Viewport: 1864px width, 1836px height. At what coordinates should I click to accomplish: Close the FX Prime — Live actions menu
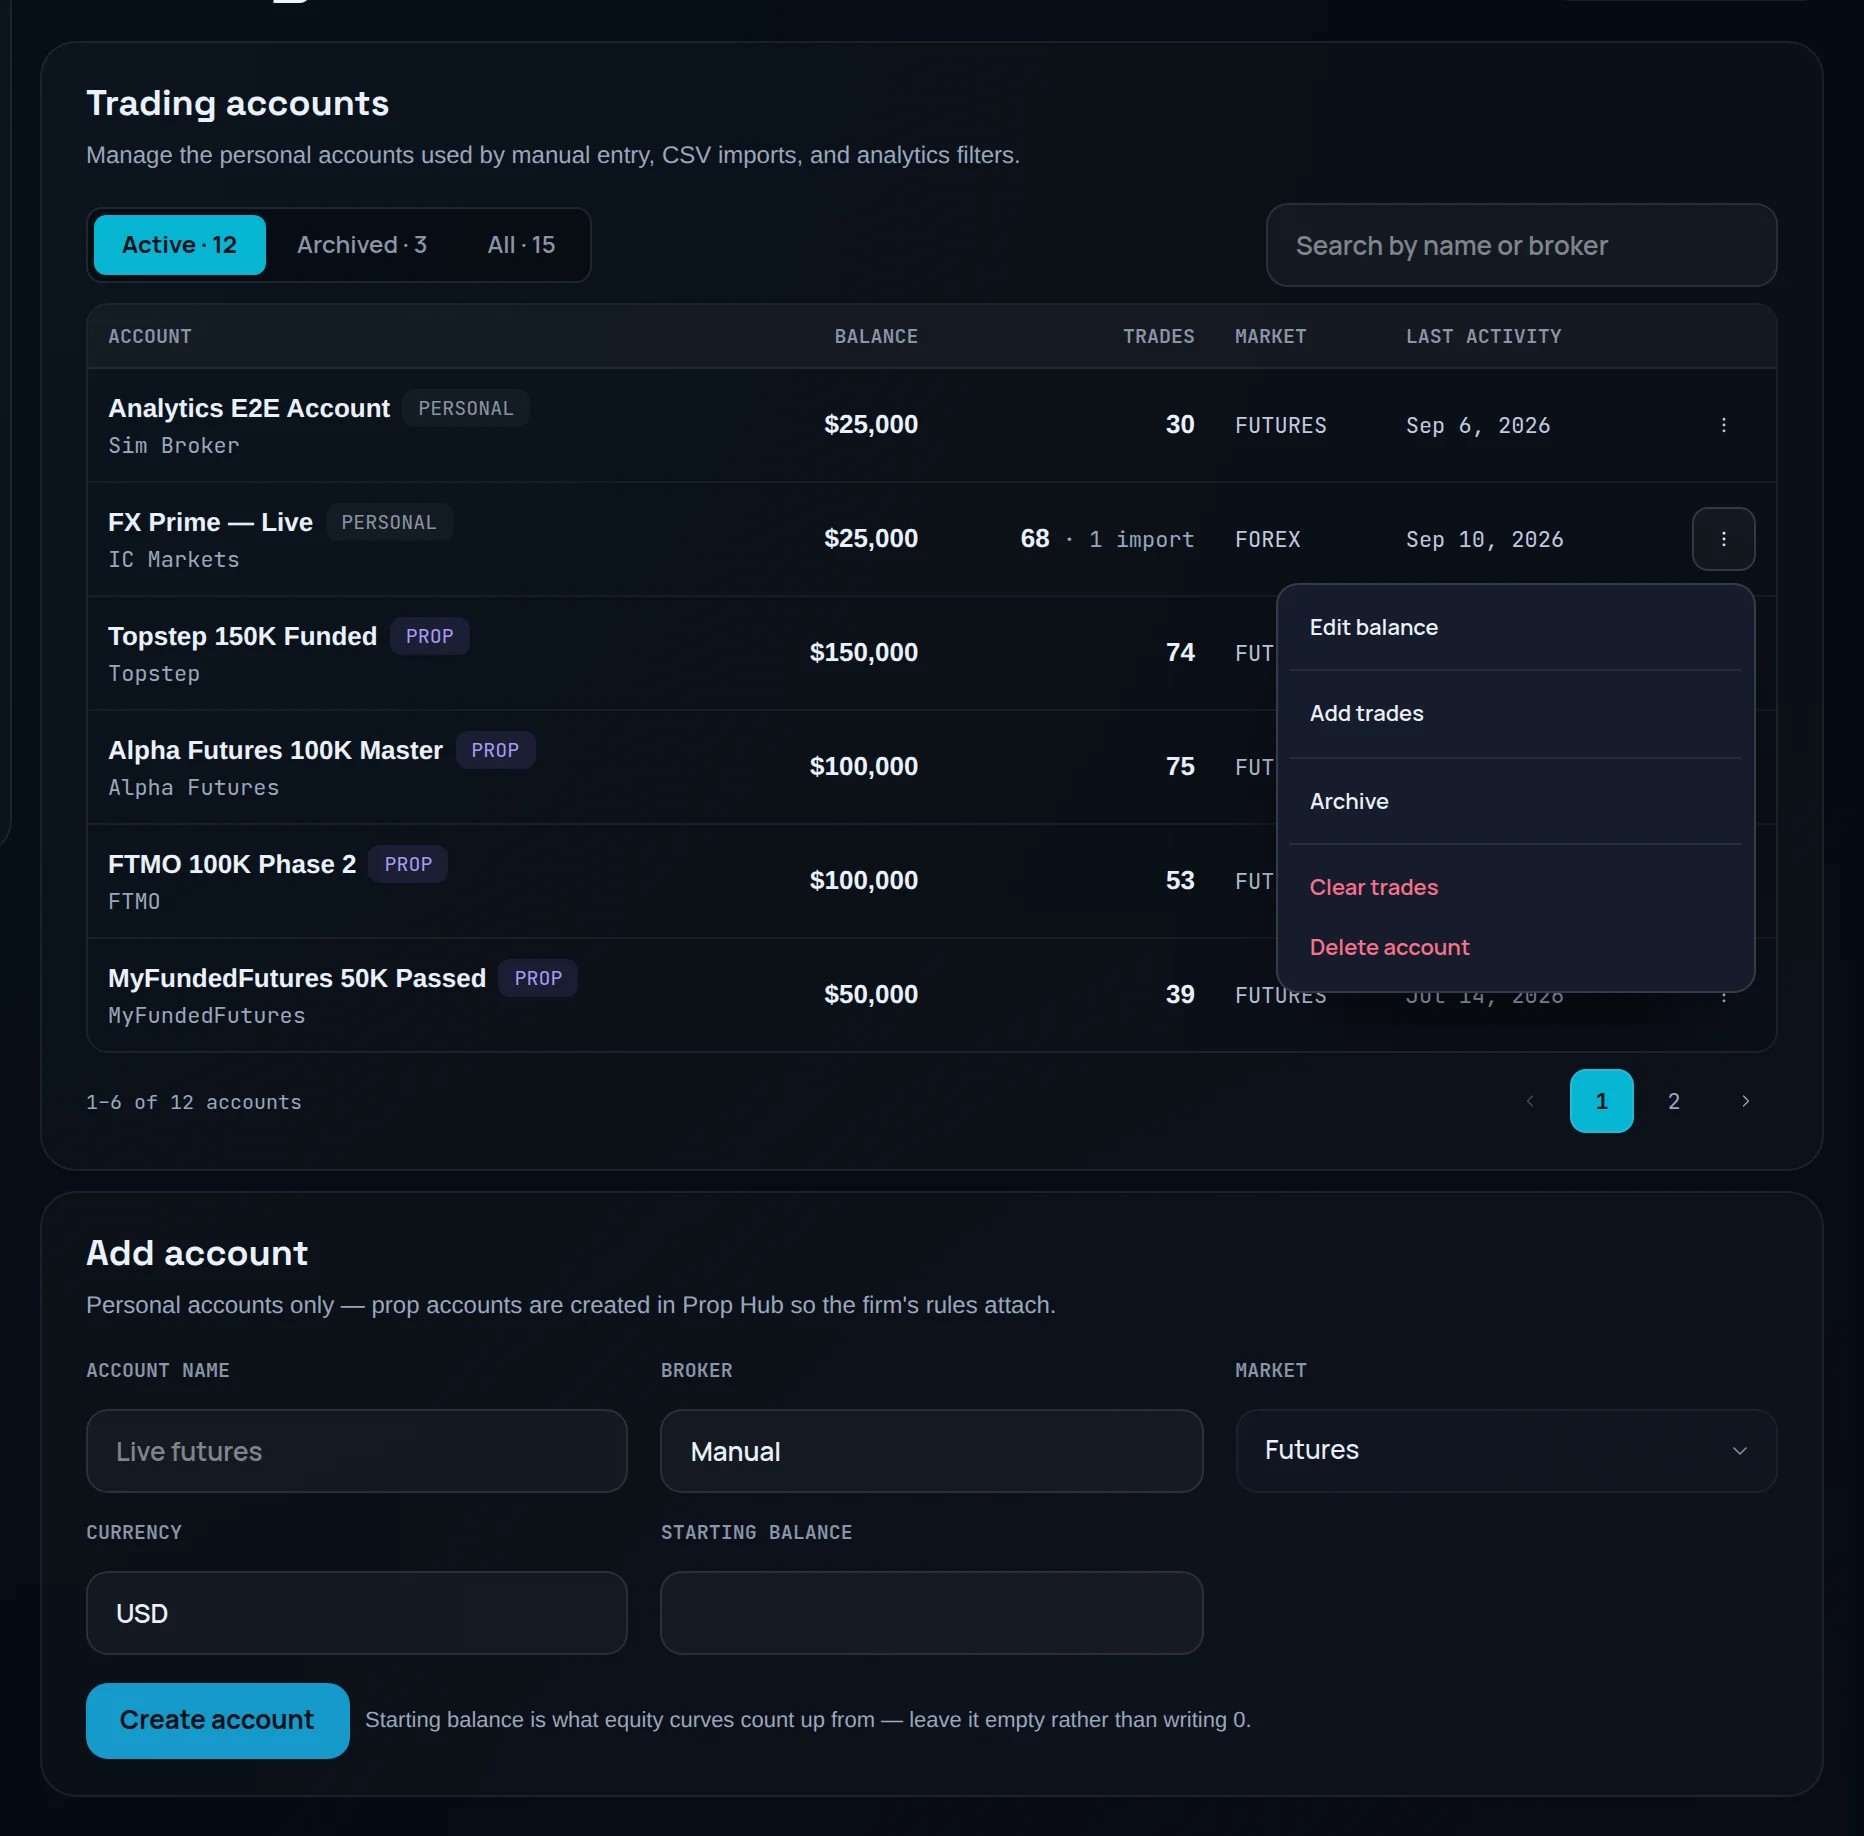pyautogui.click(x=1723, y=539)
